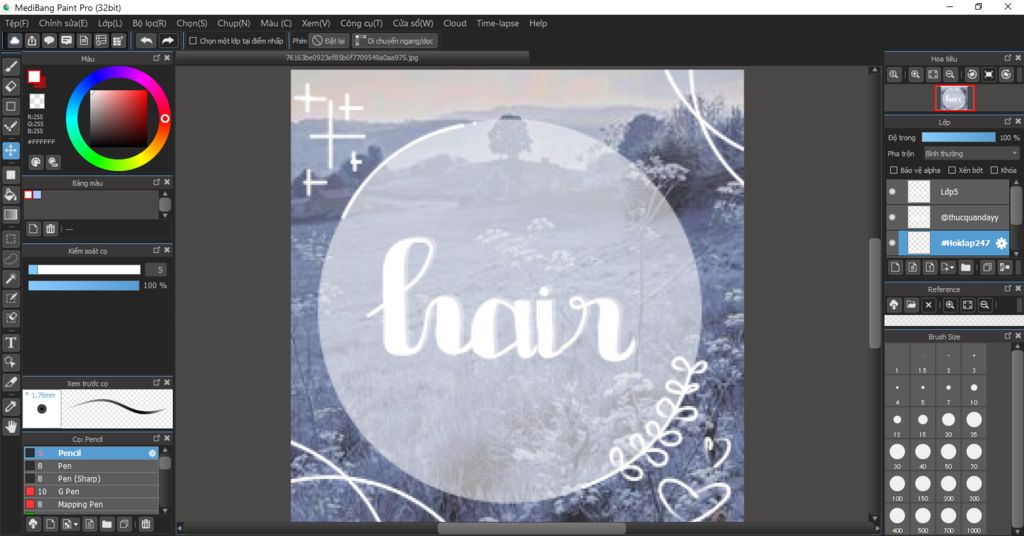Click the Undo arrow in toolbar

point(146,40)
